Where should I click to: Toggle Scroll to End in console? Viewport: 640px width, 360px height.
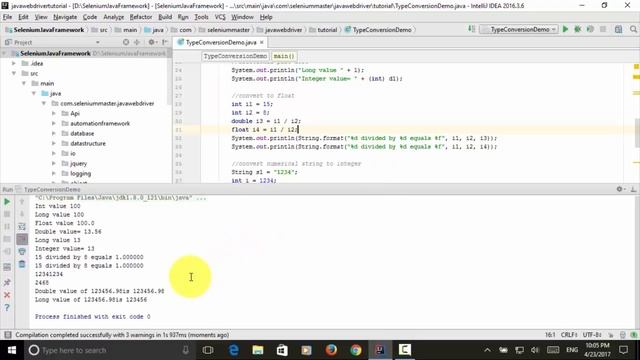point(22,239)
